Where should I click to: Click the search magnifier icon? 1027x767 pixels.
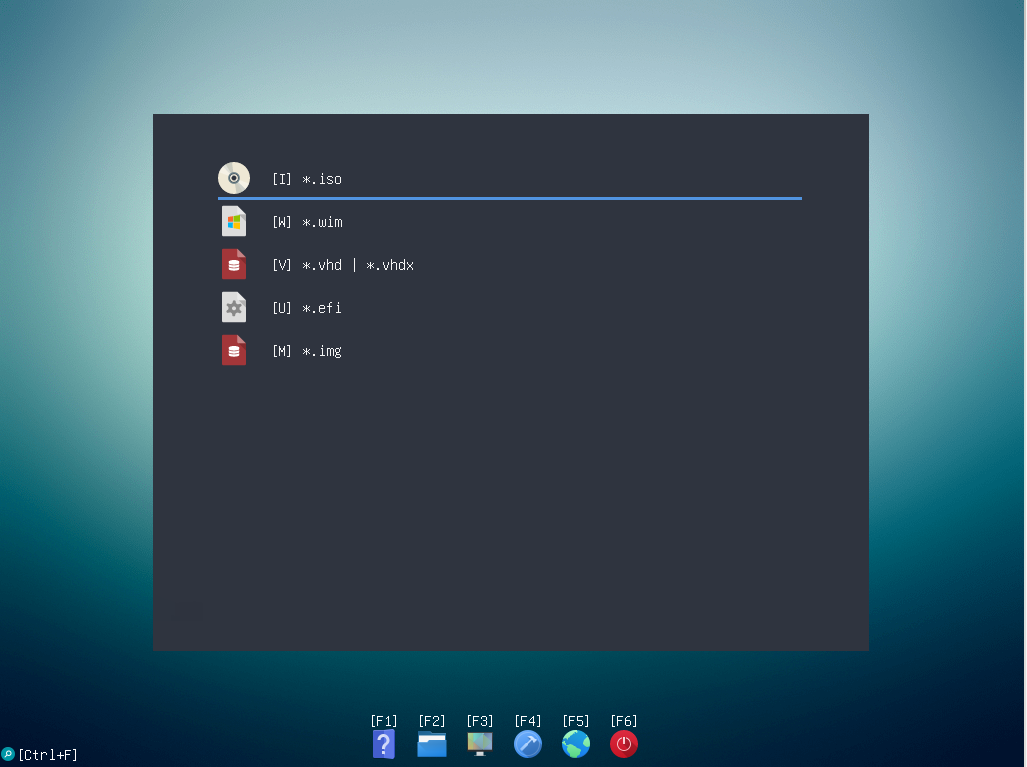click(x=8, y=754)
